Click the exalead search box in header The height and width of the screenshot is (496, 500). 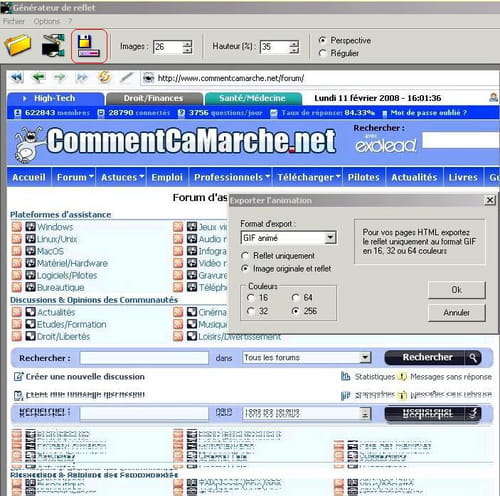tap(461, 140)
